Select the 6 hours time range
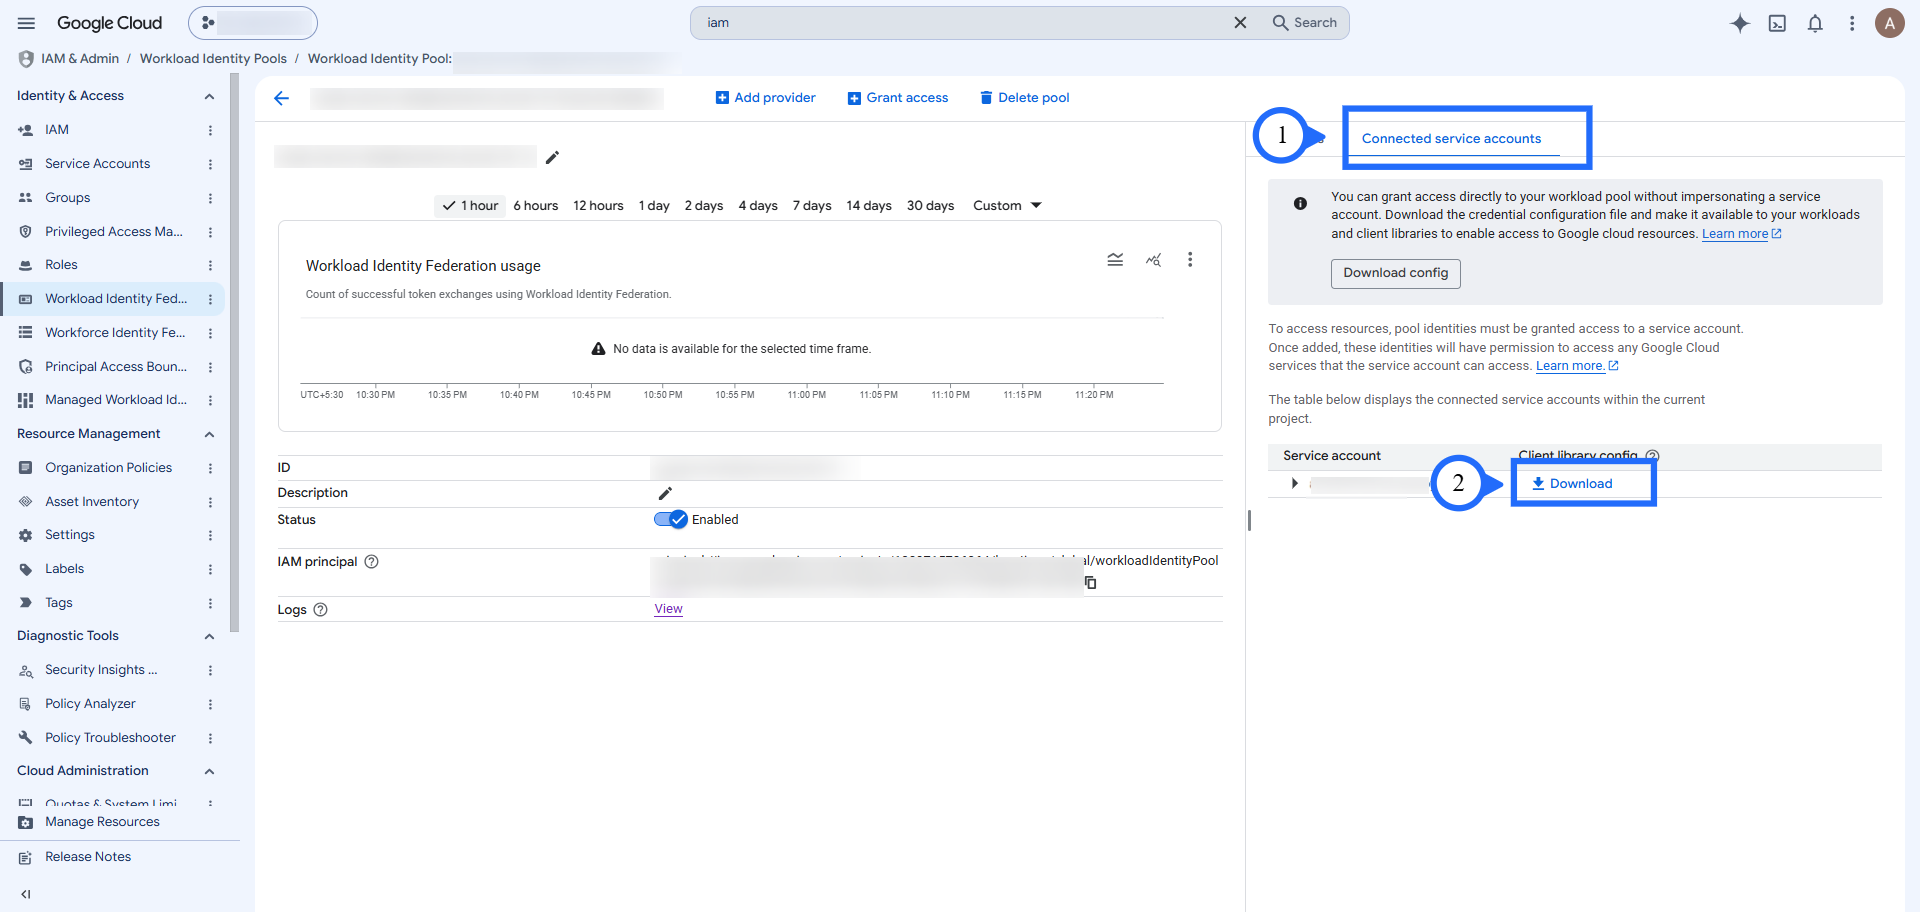Image resolution: width=1920 pixels, height=912 pixels. click(536, 206)
